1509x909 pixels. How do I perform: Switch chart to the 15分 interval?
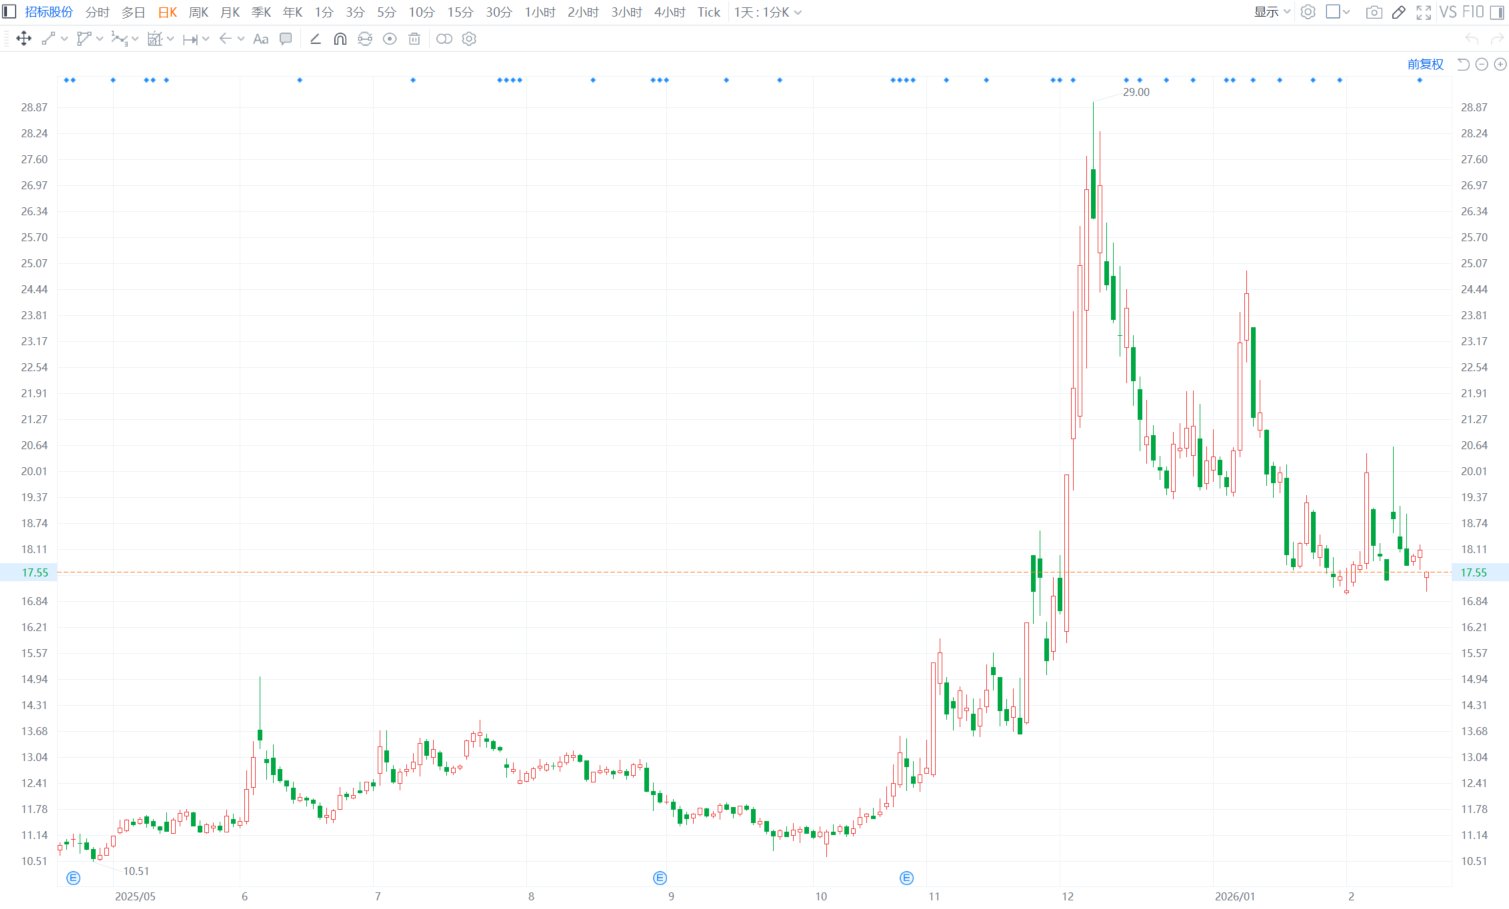[460, 12]
